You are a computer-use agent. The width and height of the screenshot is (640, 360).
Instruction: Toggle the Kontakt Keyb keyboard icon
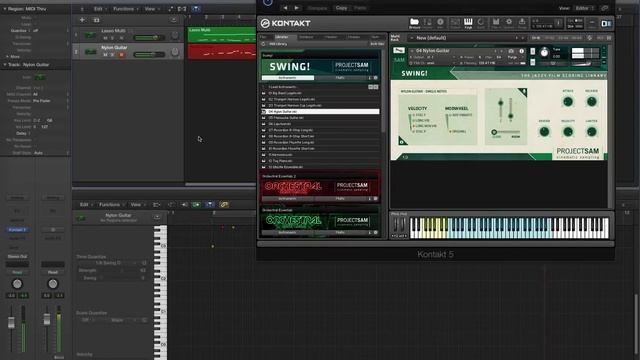click(x=468, y=23)
